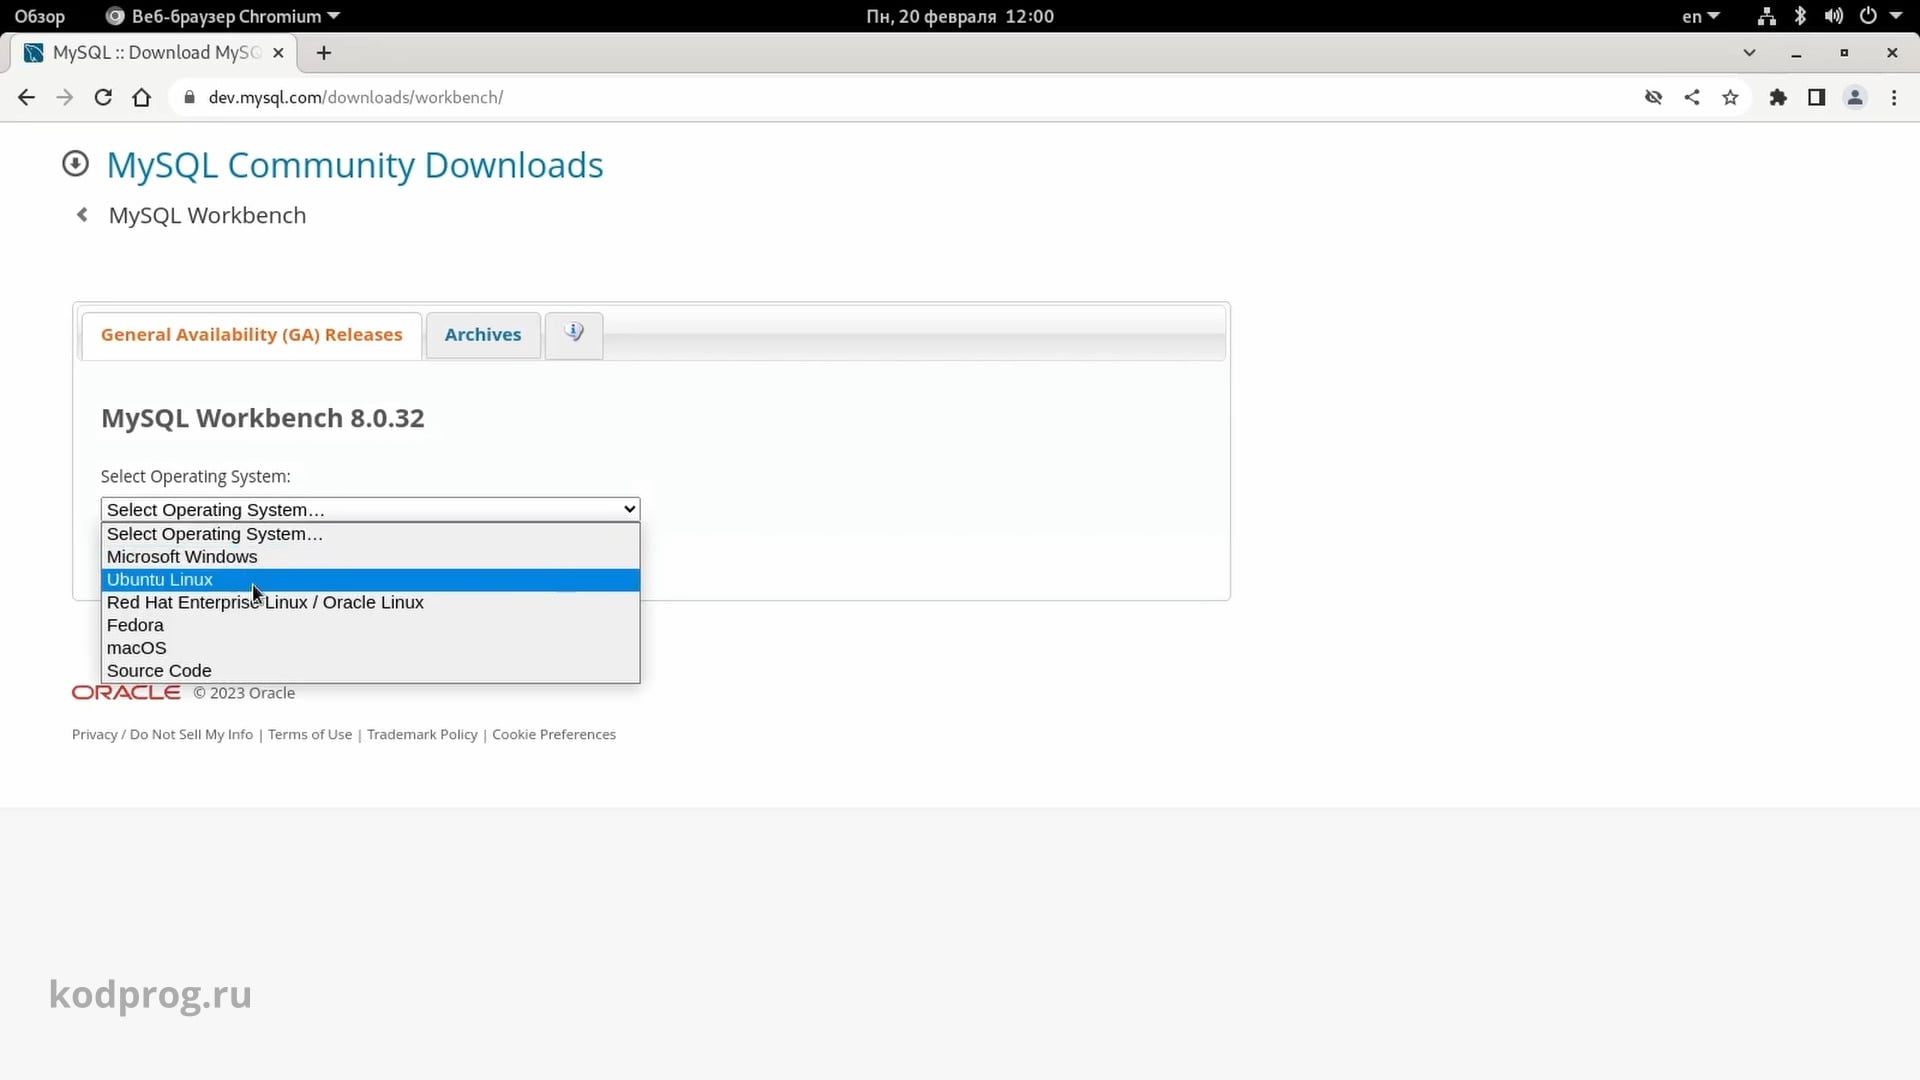The image size is (1920, 1080).
Task: Open network status indicator in top bar
Action: click(x=1767, y=16)
